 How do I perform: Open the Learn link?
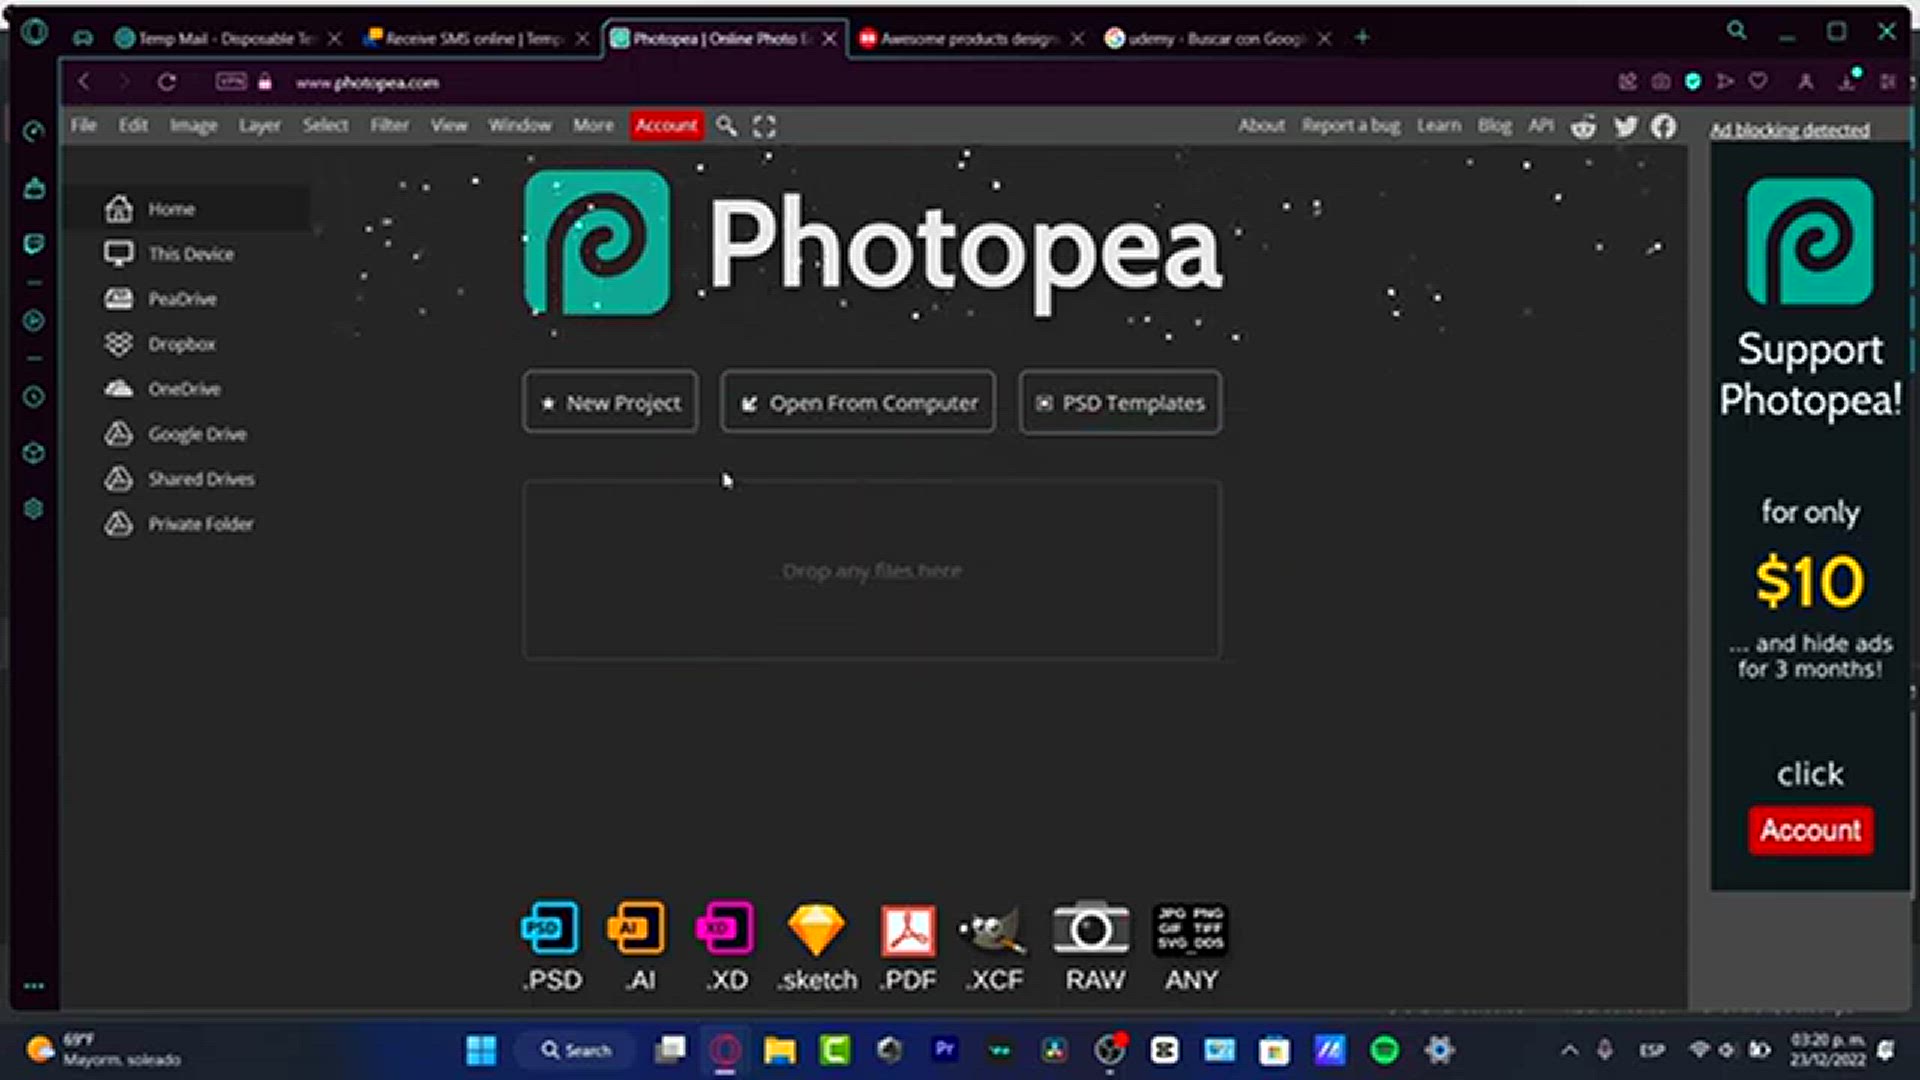click(x=1438, y=125)
